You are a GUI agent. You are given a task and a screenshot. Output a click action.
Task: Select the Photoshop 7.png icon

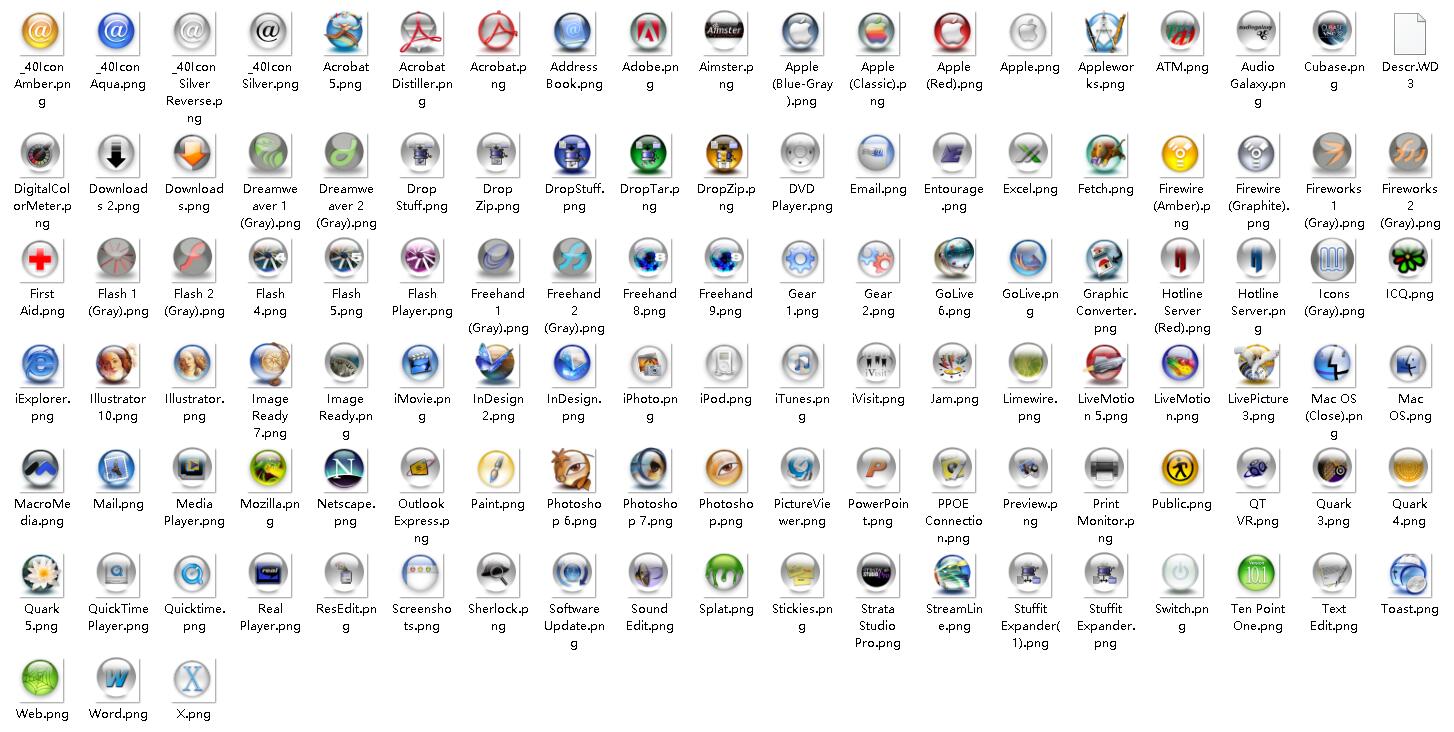[649, 469]
